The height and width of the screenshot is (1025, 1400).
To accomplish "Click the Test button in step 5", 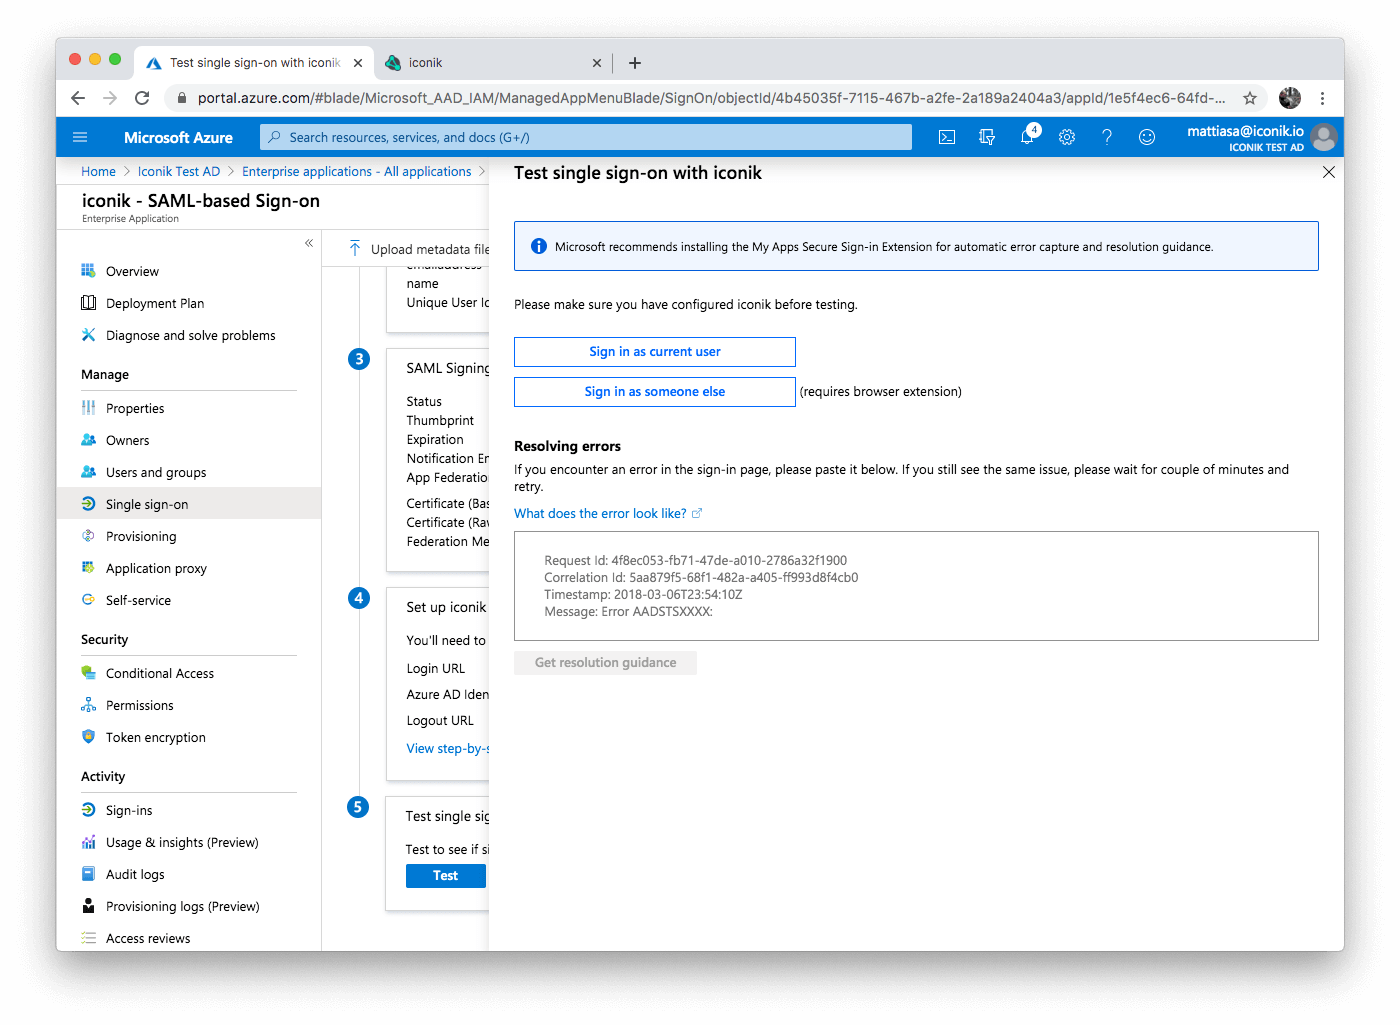I will (x=445, y=875).
